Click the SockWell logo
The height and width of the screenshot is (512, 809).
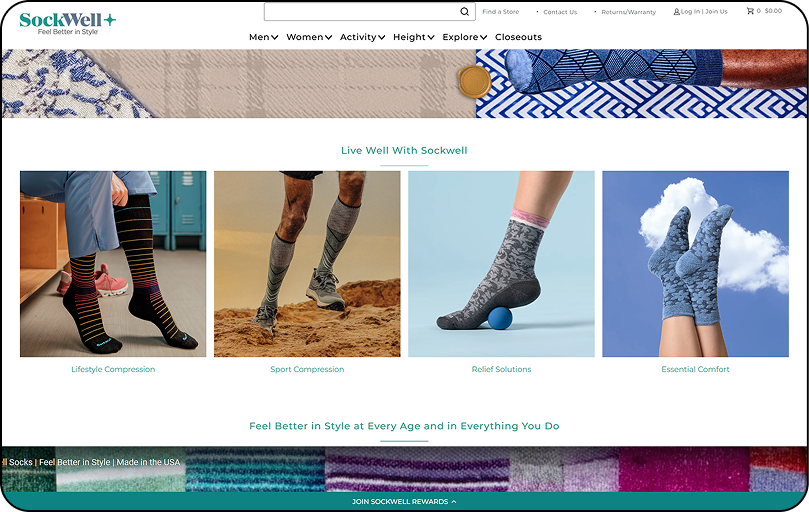point(67,22)
